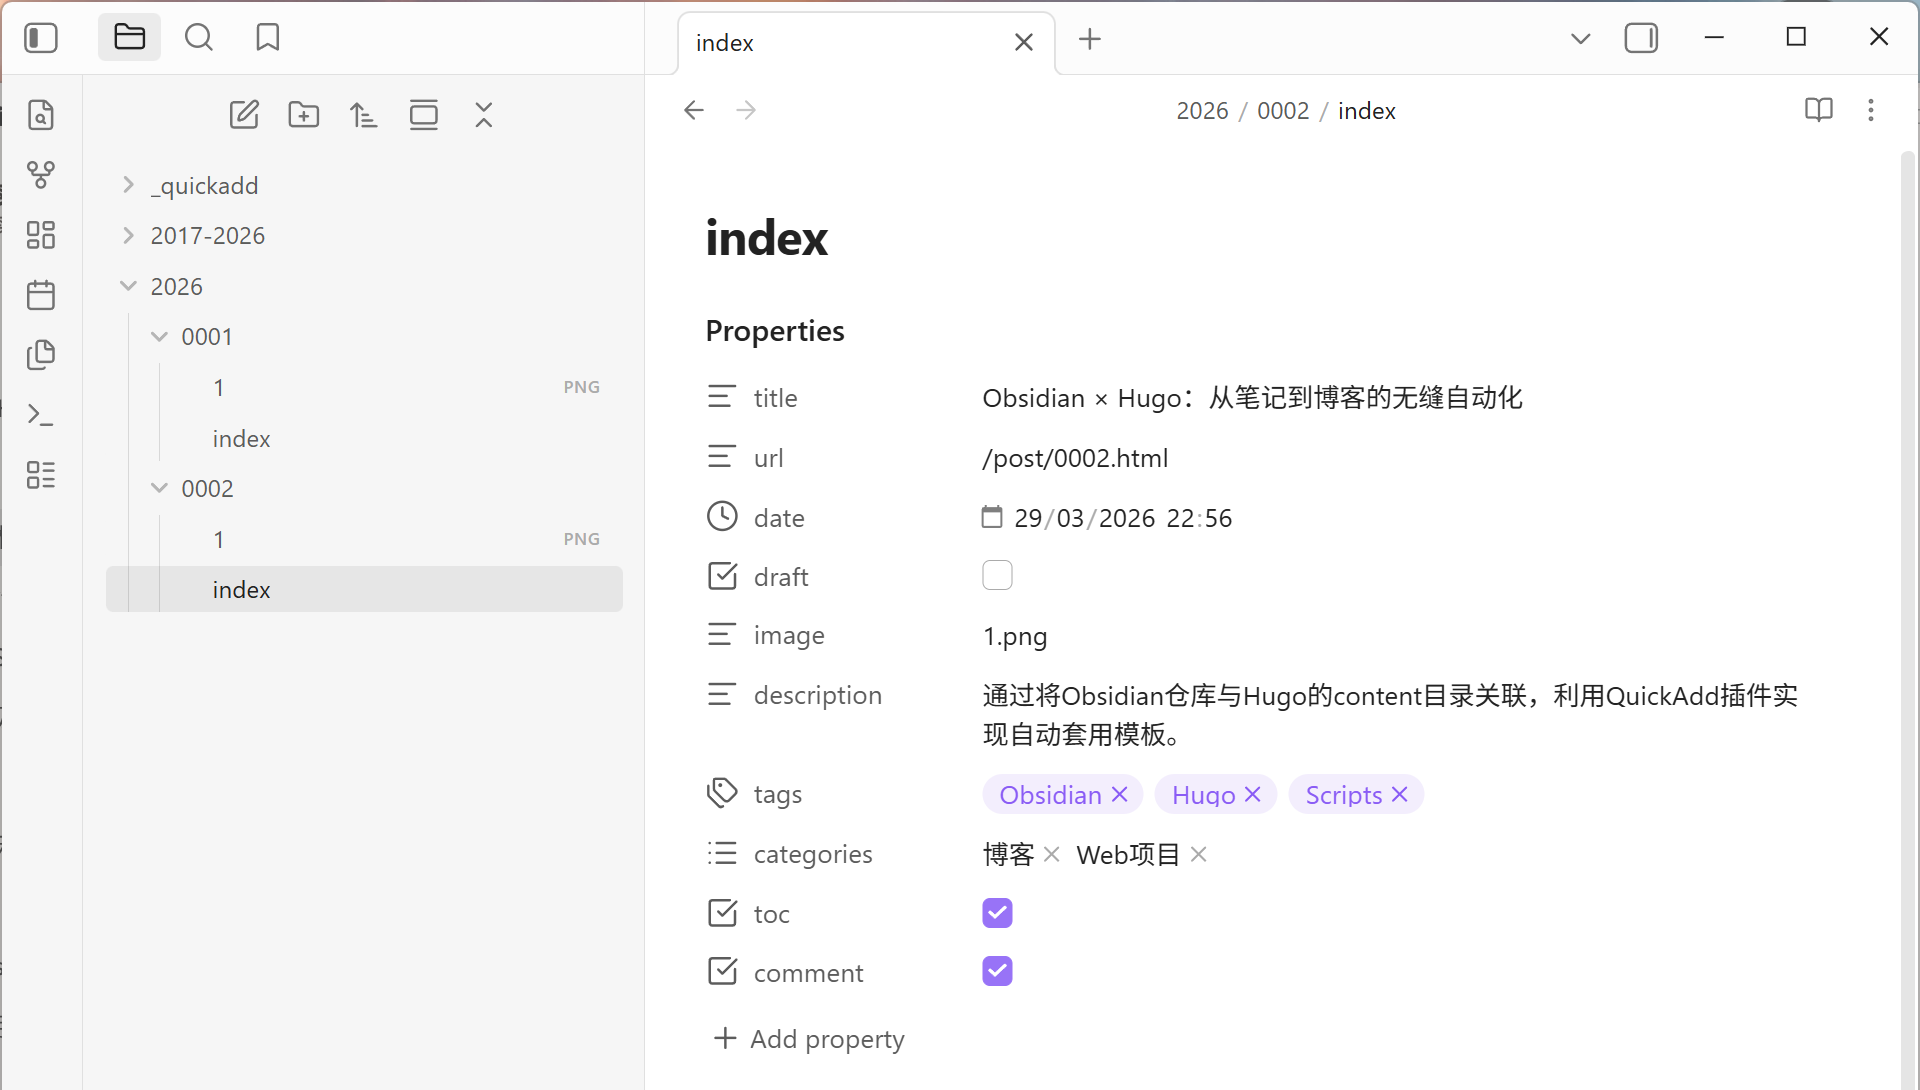Open the Search panel
Image resolution: width=1920 pixels, height=1090 pixels.
[199, 38]
